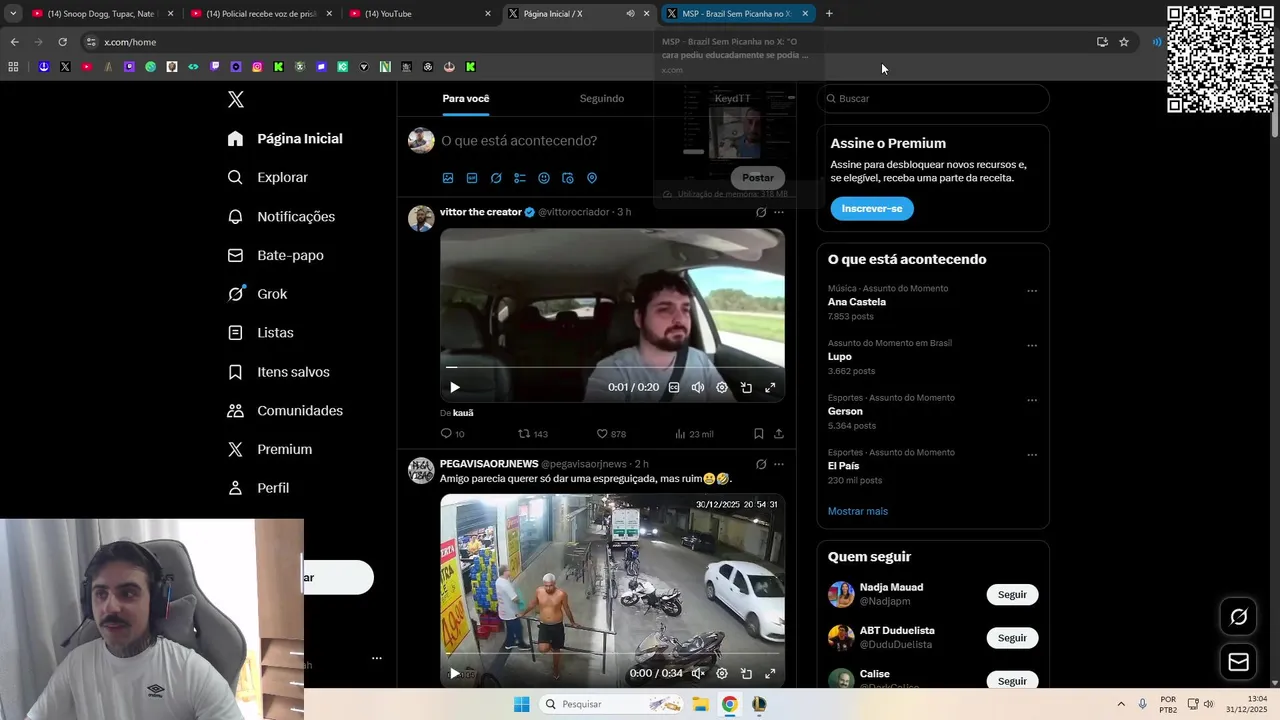Schedule the post with calendar icon

(568, 178)
